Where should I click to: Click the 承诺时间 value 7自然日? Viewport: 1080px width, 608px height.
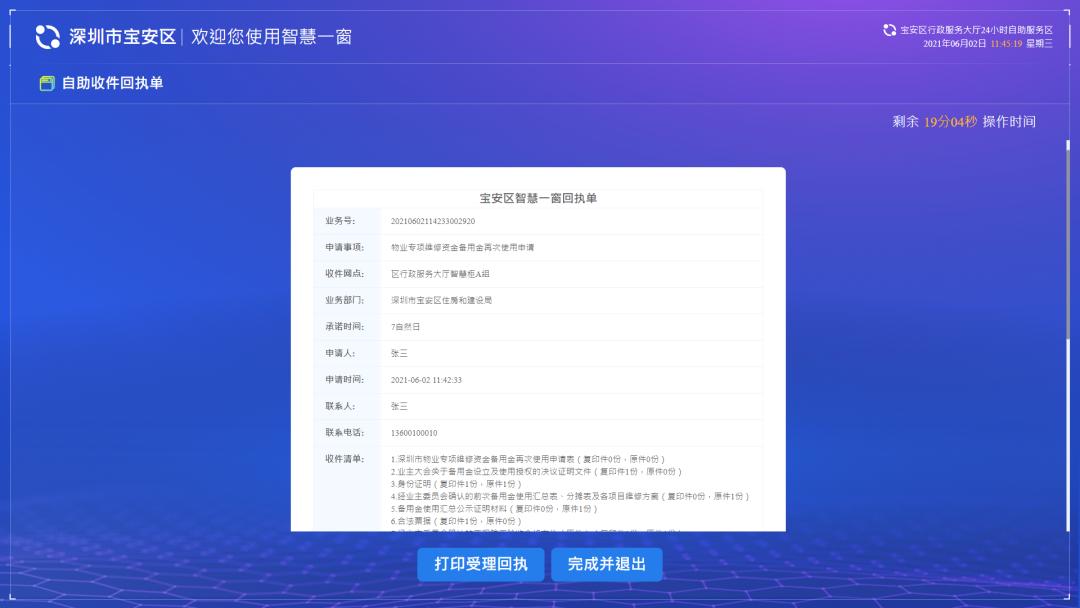[x=405, y=327]
